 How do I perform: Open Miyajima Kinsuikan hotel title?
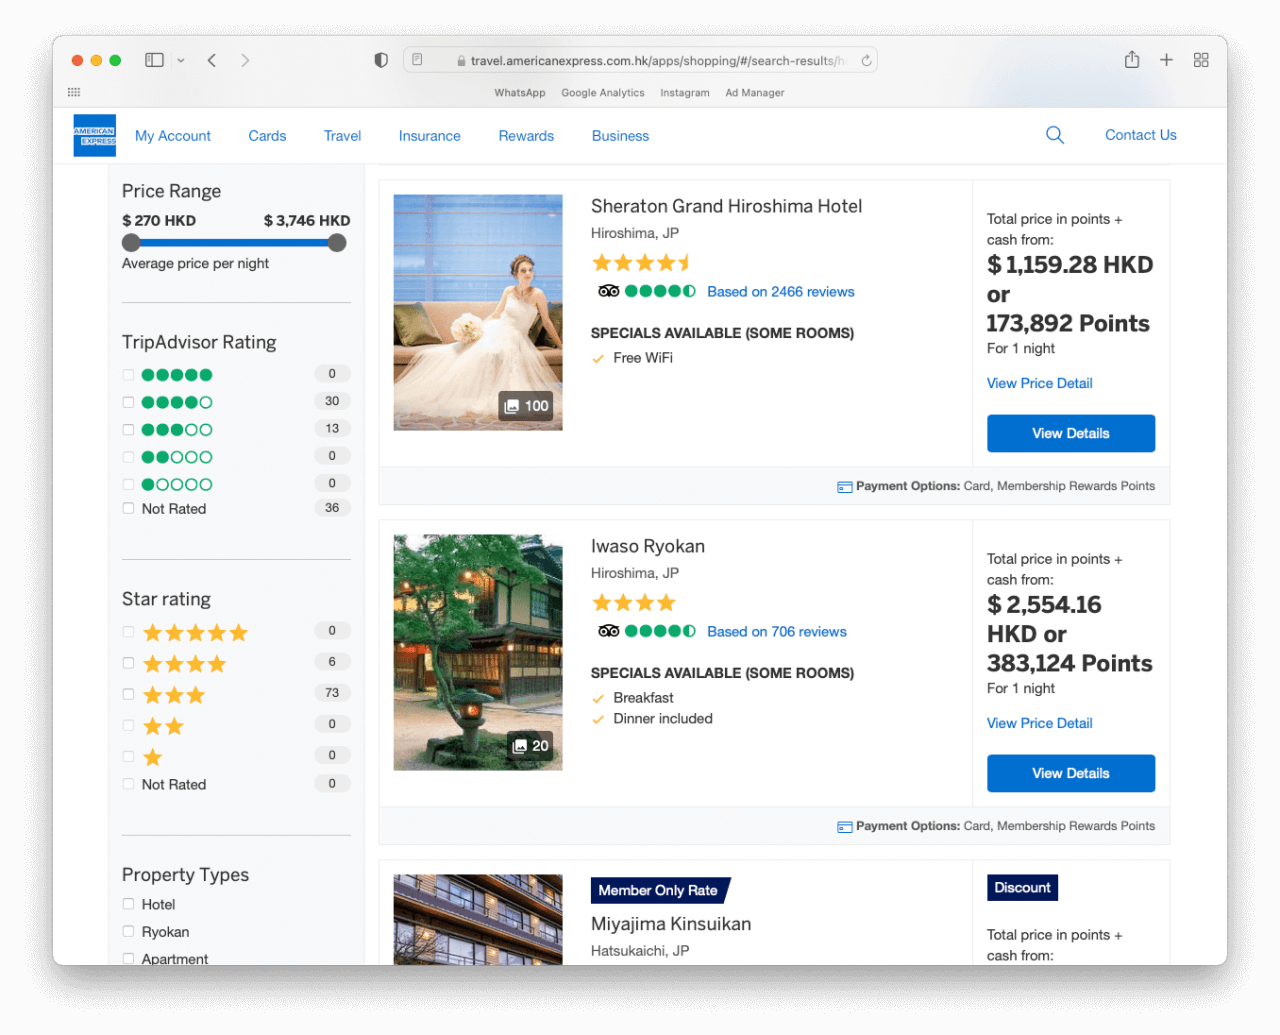(671, 924)
